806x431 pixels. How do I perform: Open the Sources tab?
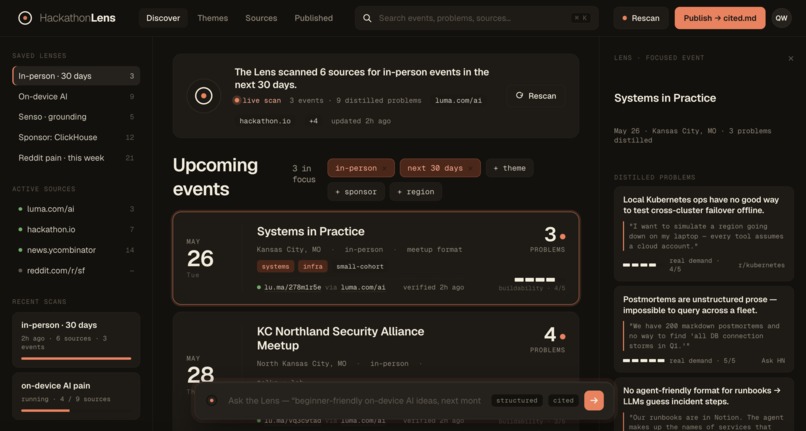[261, 18]
